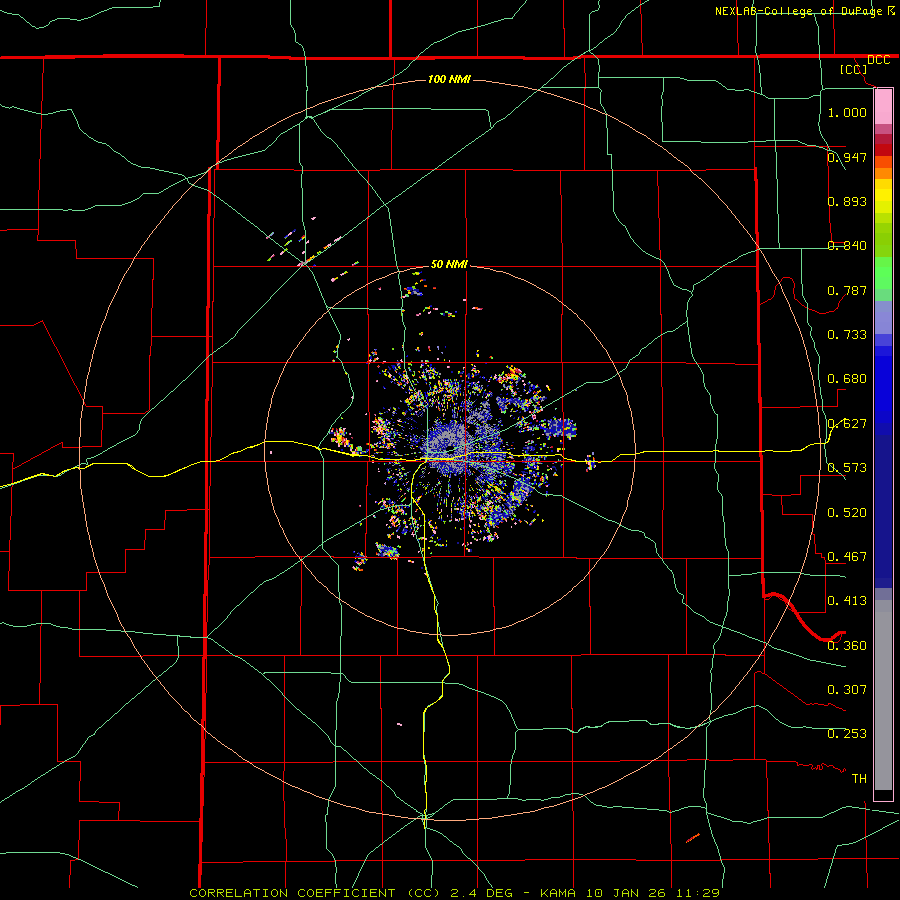Click the 50 NMI range ring label
Image resolution: width=900 pixels, height=900 pixels.
(x=449, y=264)
